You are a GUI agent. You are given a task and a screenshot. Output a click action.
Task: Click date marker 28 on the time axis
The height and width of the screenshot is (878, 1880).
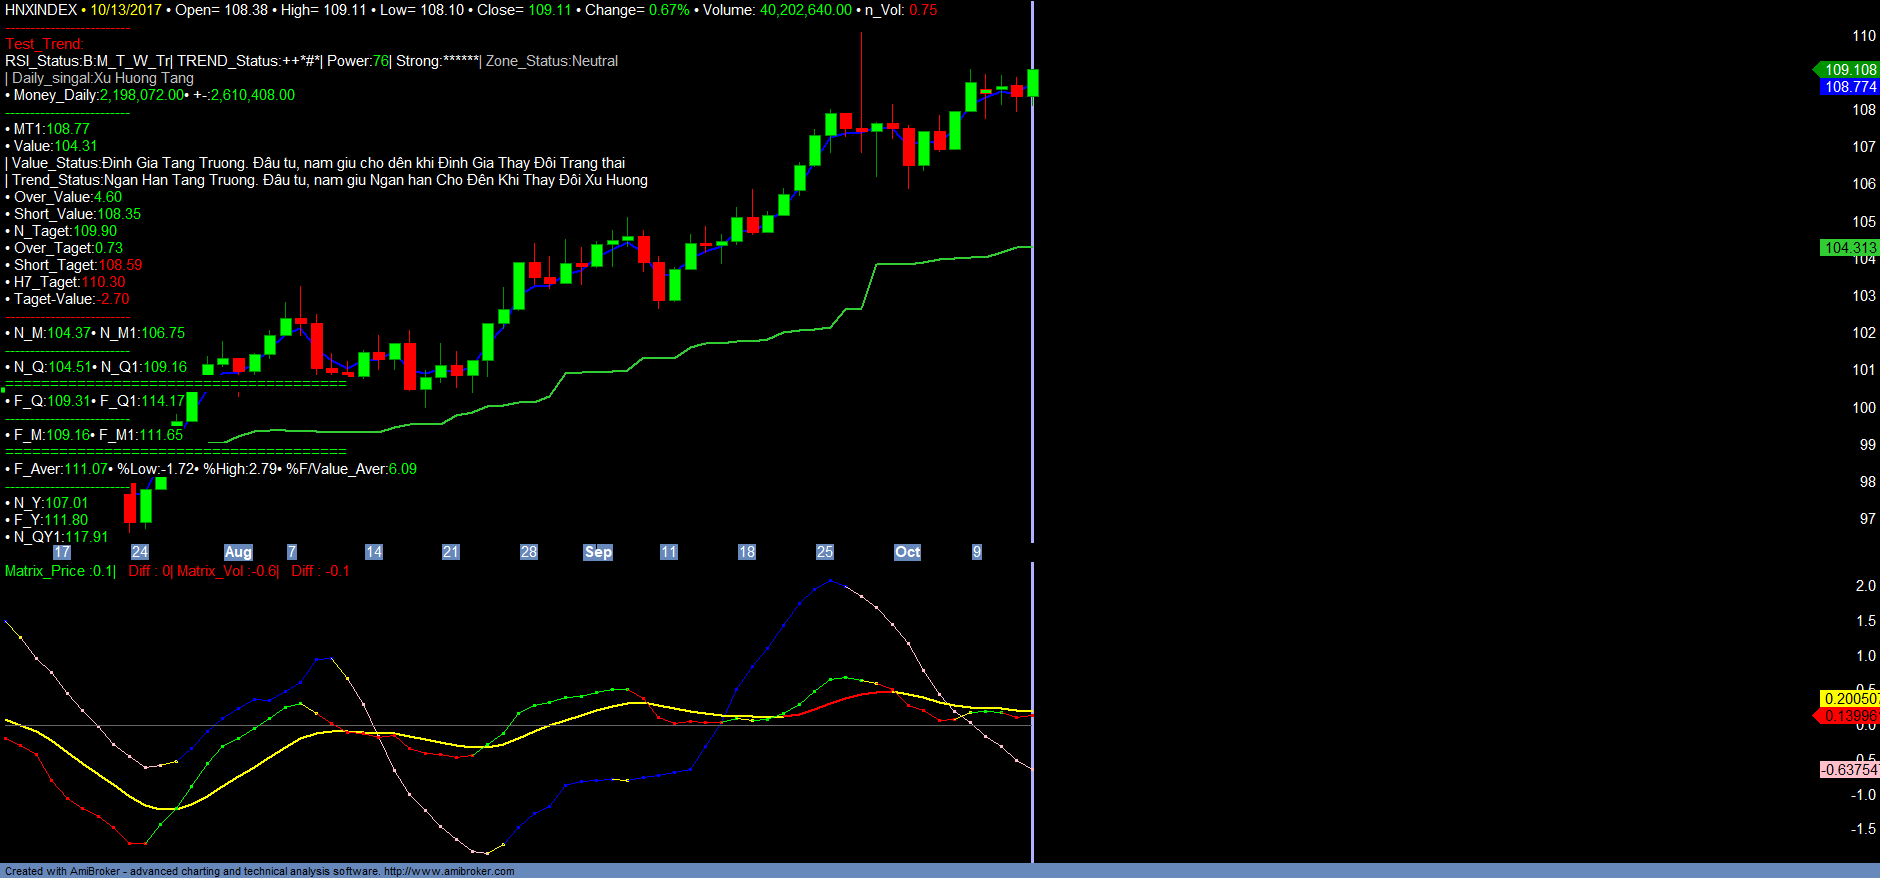point(528,552)
